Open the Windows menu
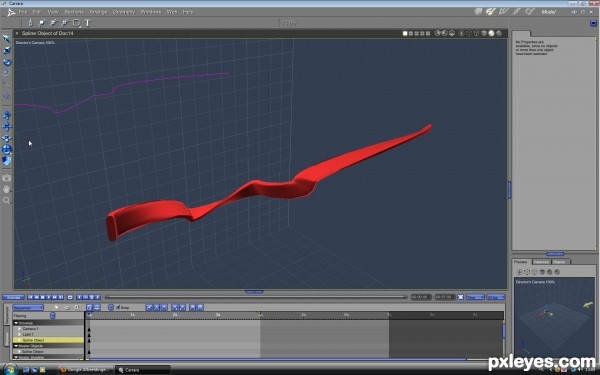This screenshot has height=375, width=600. (151, 12)
